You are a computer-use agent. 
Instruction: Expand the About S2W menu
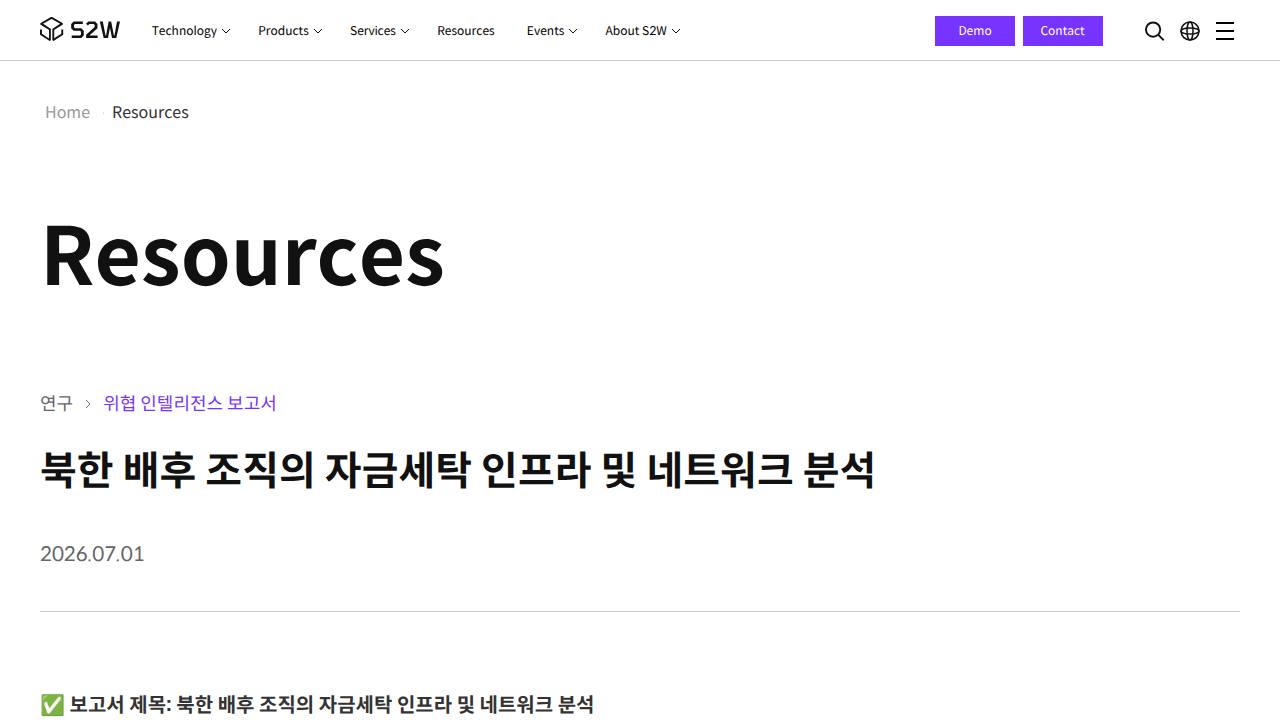(643, 31)
